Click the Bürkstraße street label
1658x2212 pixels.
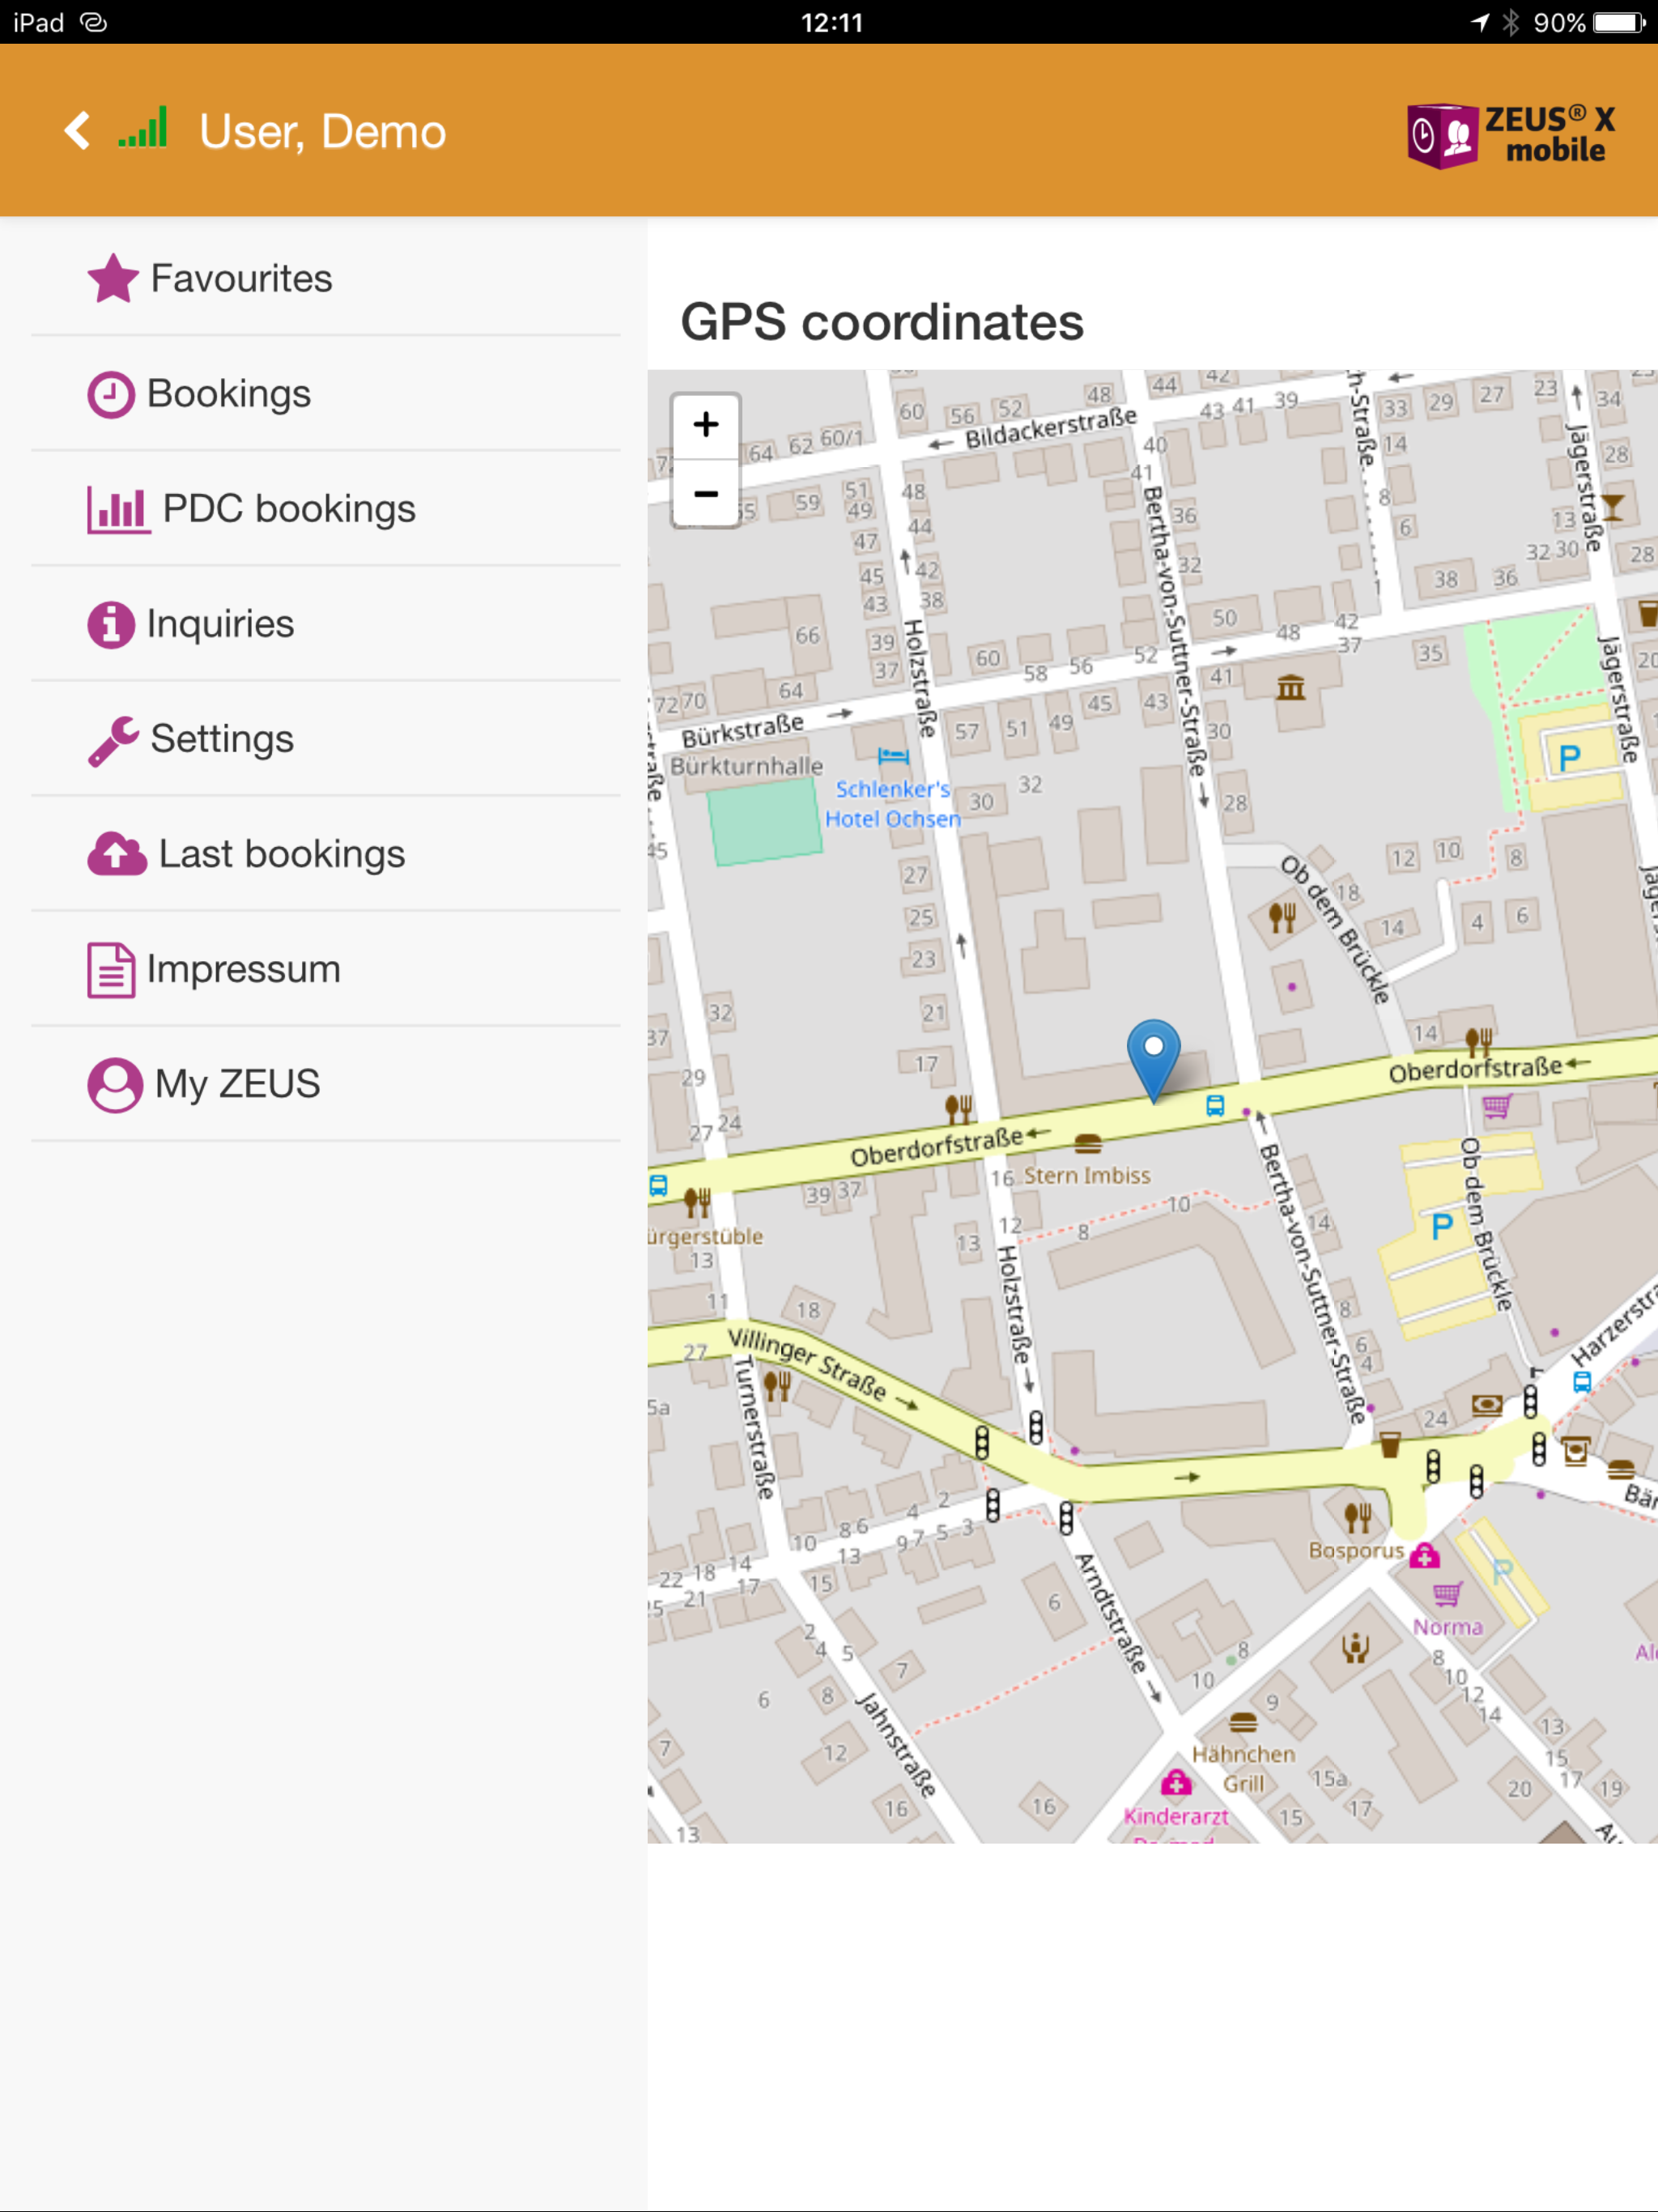pos(743,730)
